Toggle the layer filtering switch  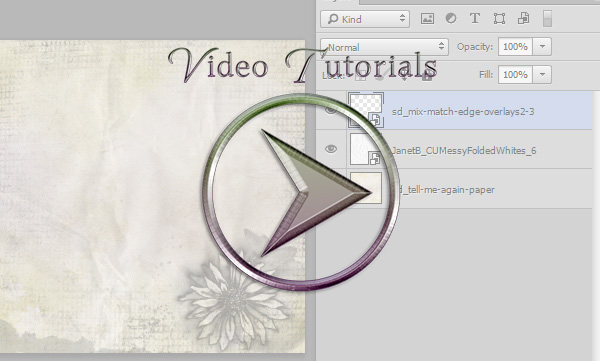point(547,19)
